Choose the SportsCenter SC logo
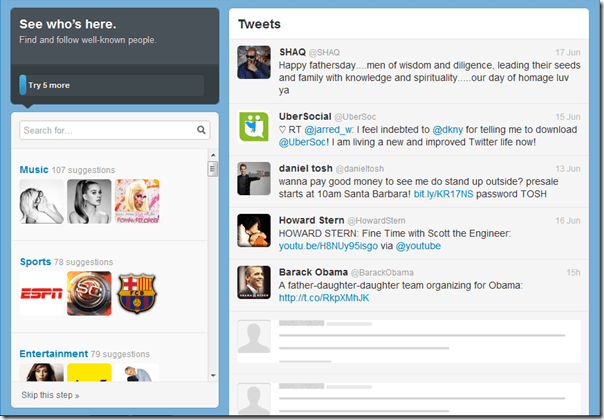This screenshot has height=420, width=604. pyautogui.click(x=89, y=293)
